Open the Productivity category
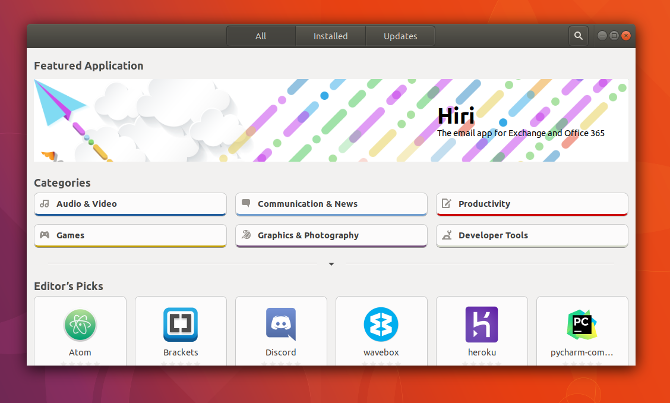 (532, 204)
